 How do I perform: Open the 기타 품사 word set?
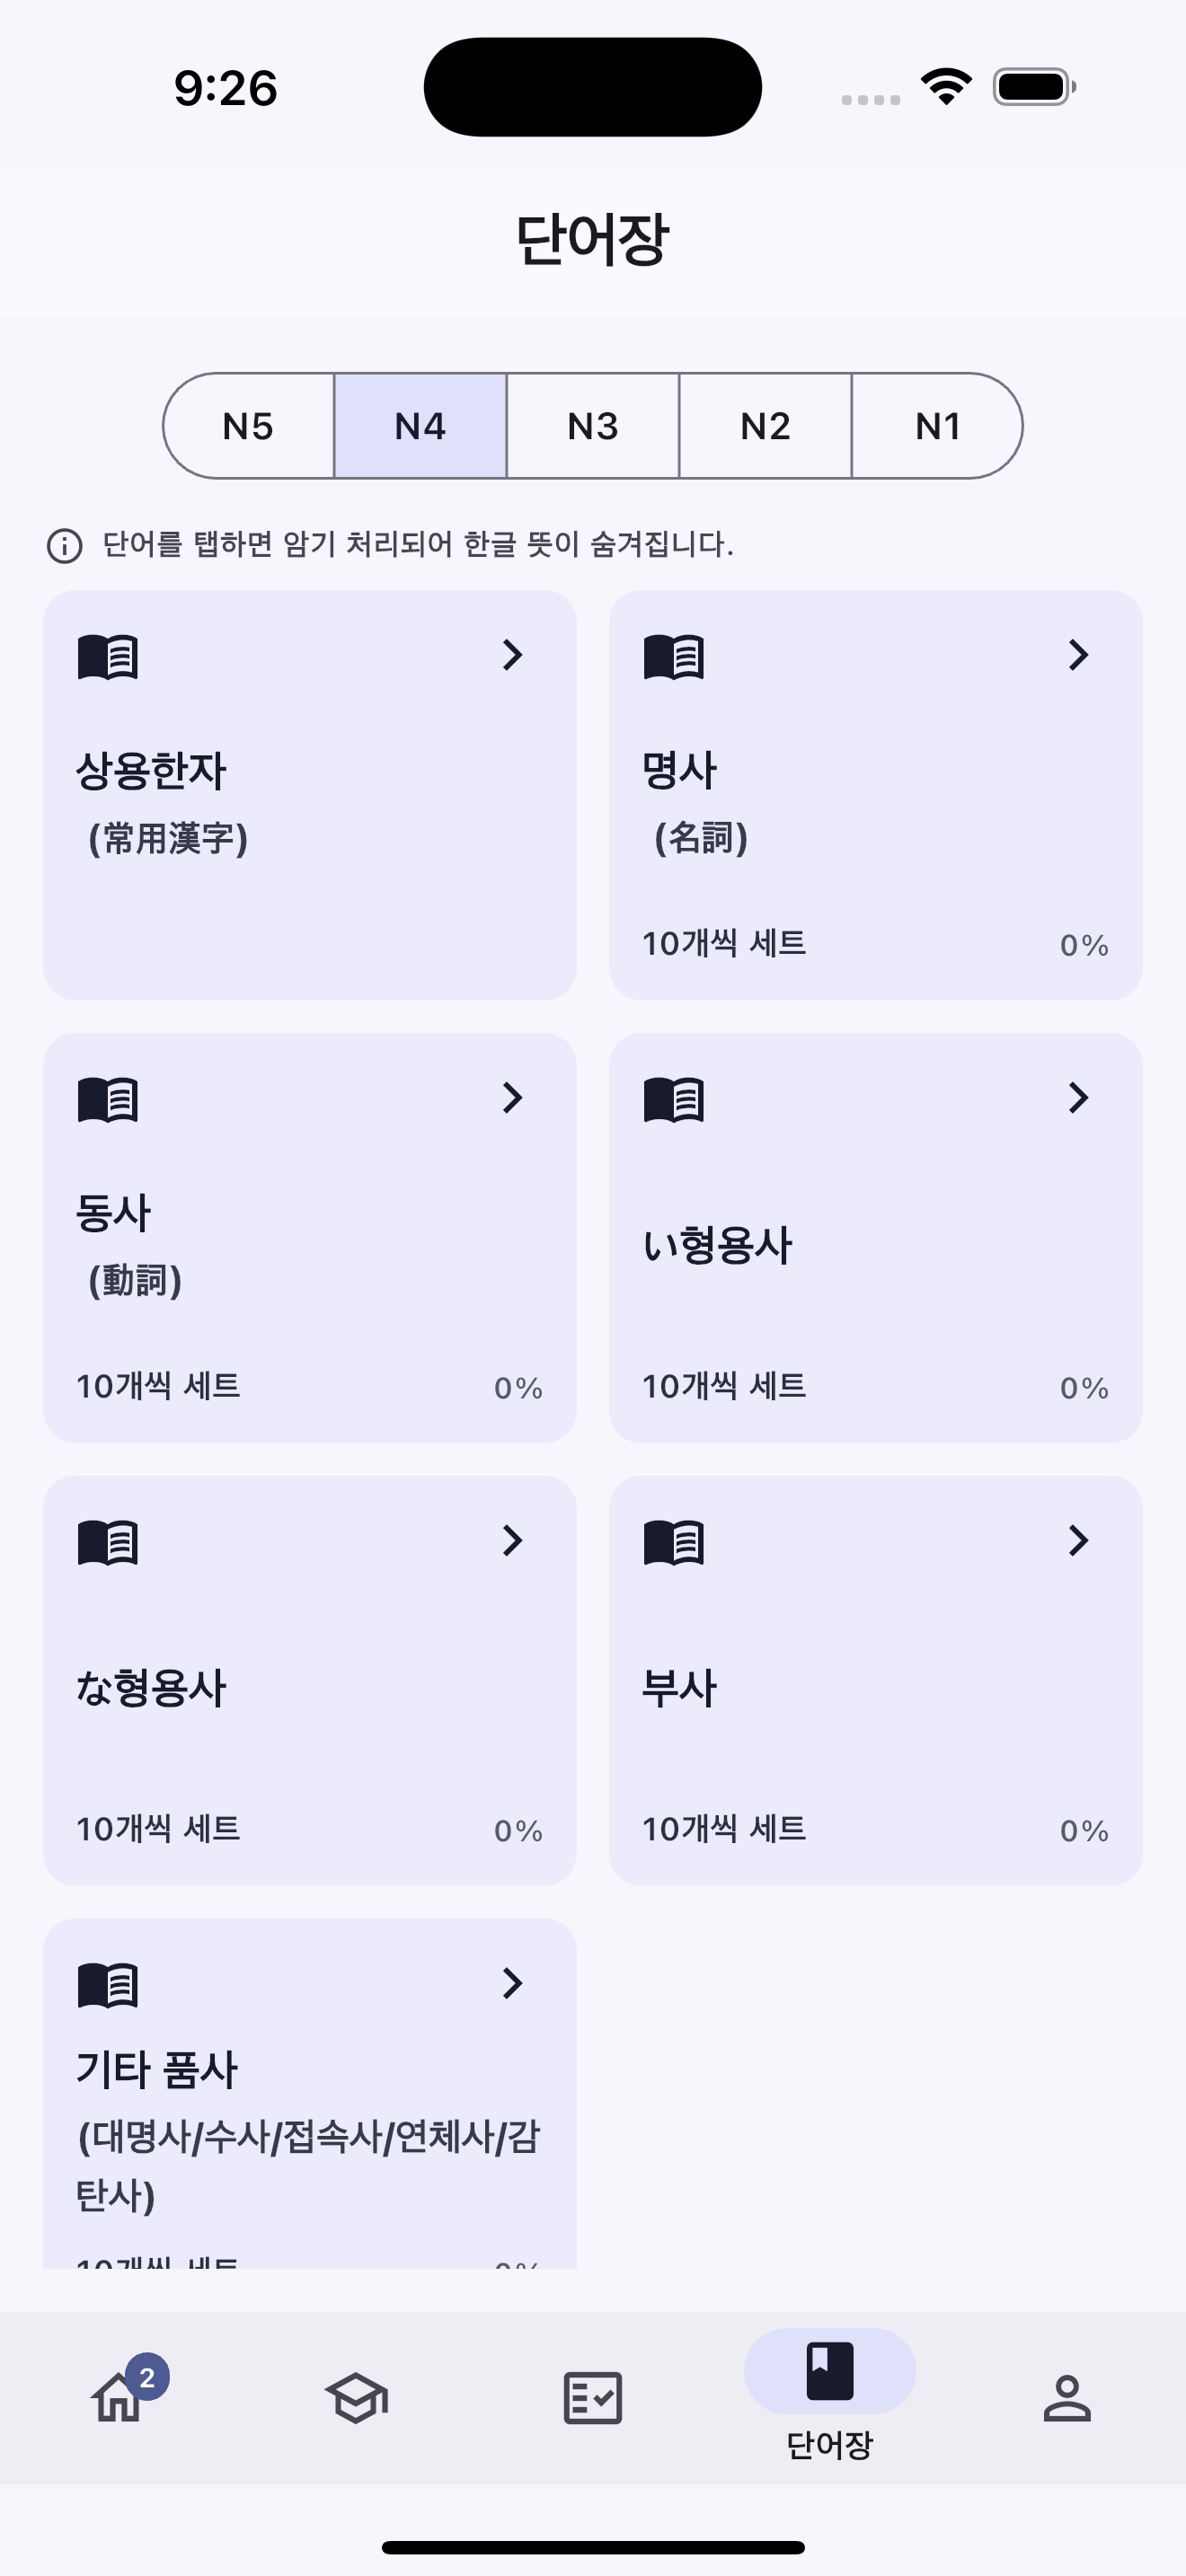pos(310,2093)
